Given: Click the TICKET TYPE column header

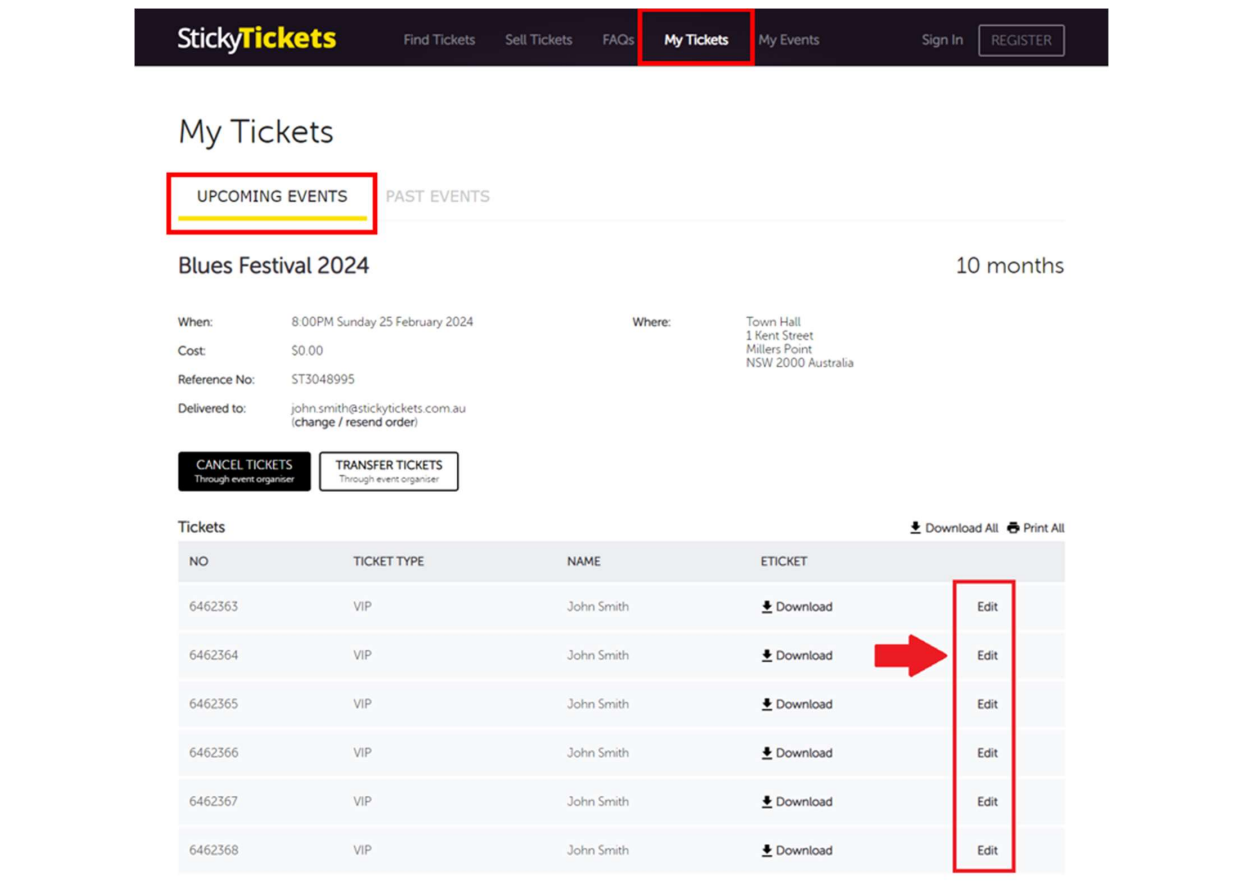Looking at the screenshot, I should click(388, 562).
